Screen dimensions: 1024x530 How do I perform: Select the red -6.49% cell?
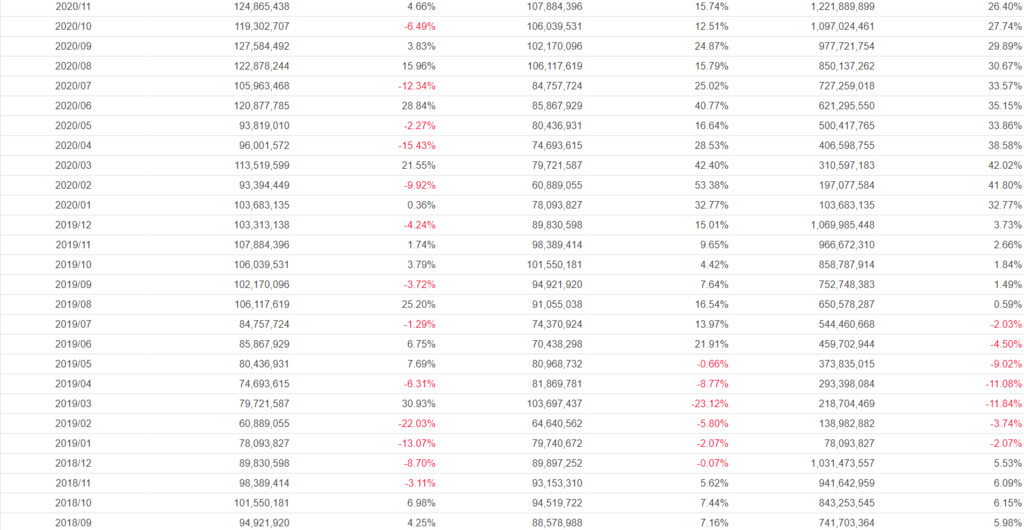pos(416,26)
